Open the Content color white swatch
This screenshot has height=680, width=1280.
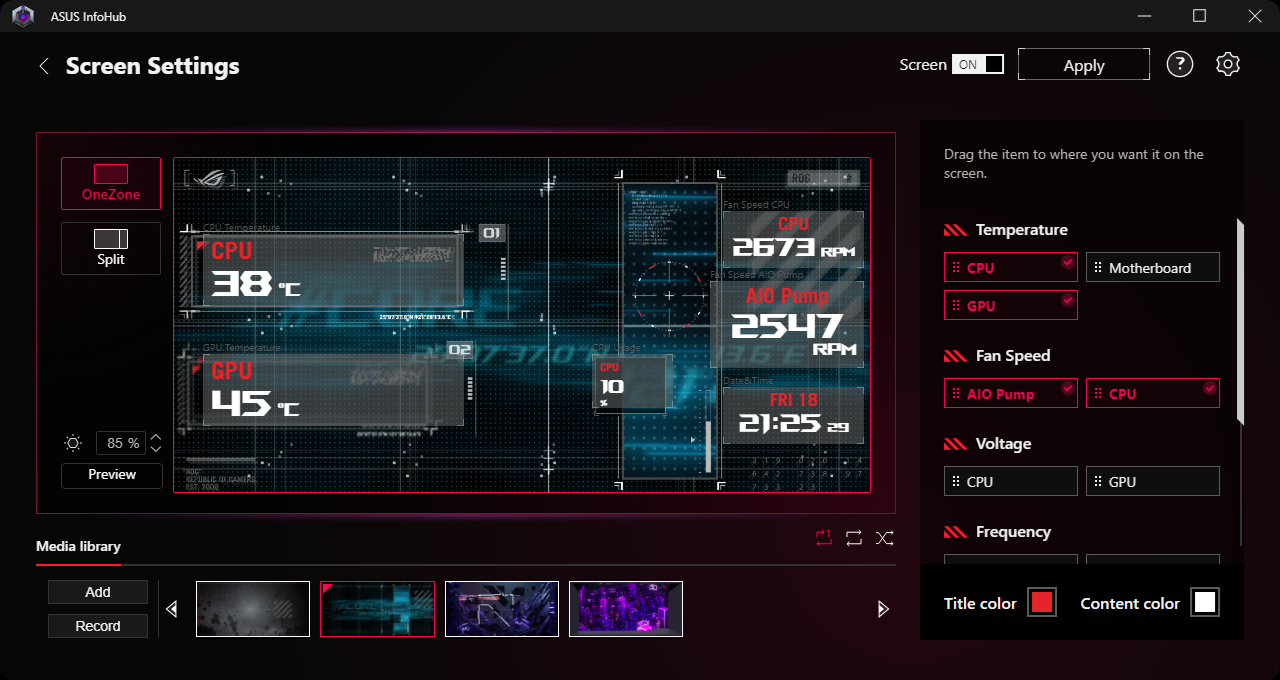pyautogui.click(x=1205, y=602)
